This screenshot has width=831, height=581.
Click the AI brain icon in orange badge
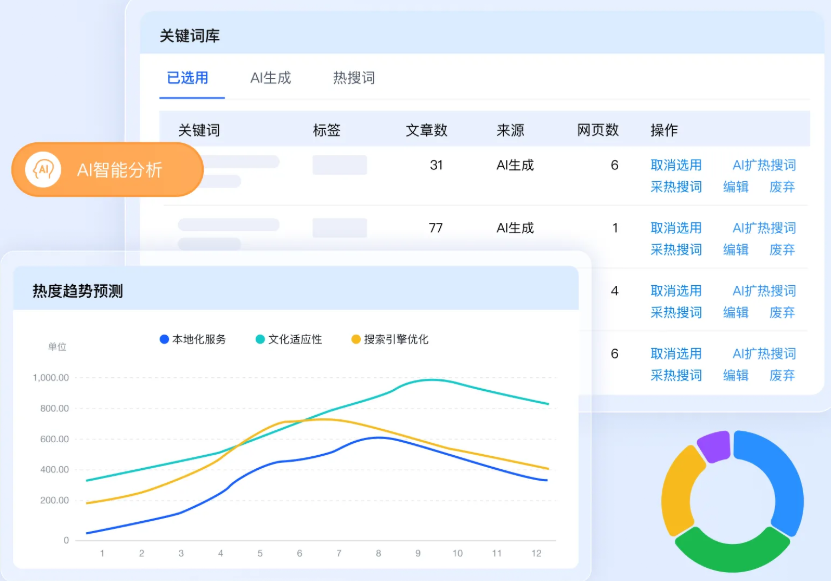(x=44, y=169)
